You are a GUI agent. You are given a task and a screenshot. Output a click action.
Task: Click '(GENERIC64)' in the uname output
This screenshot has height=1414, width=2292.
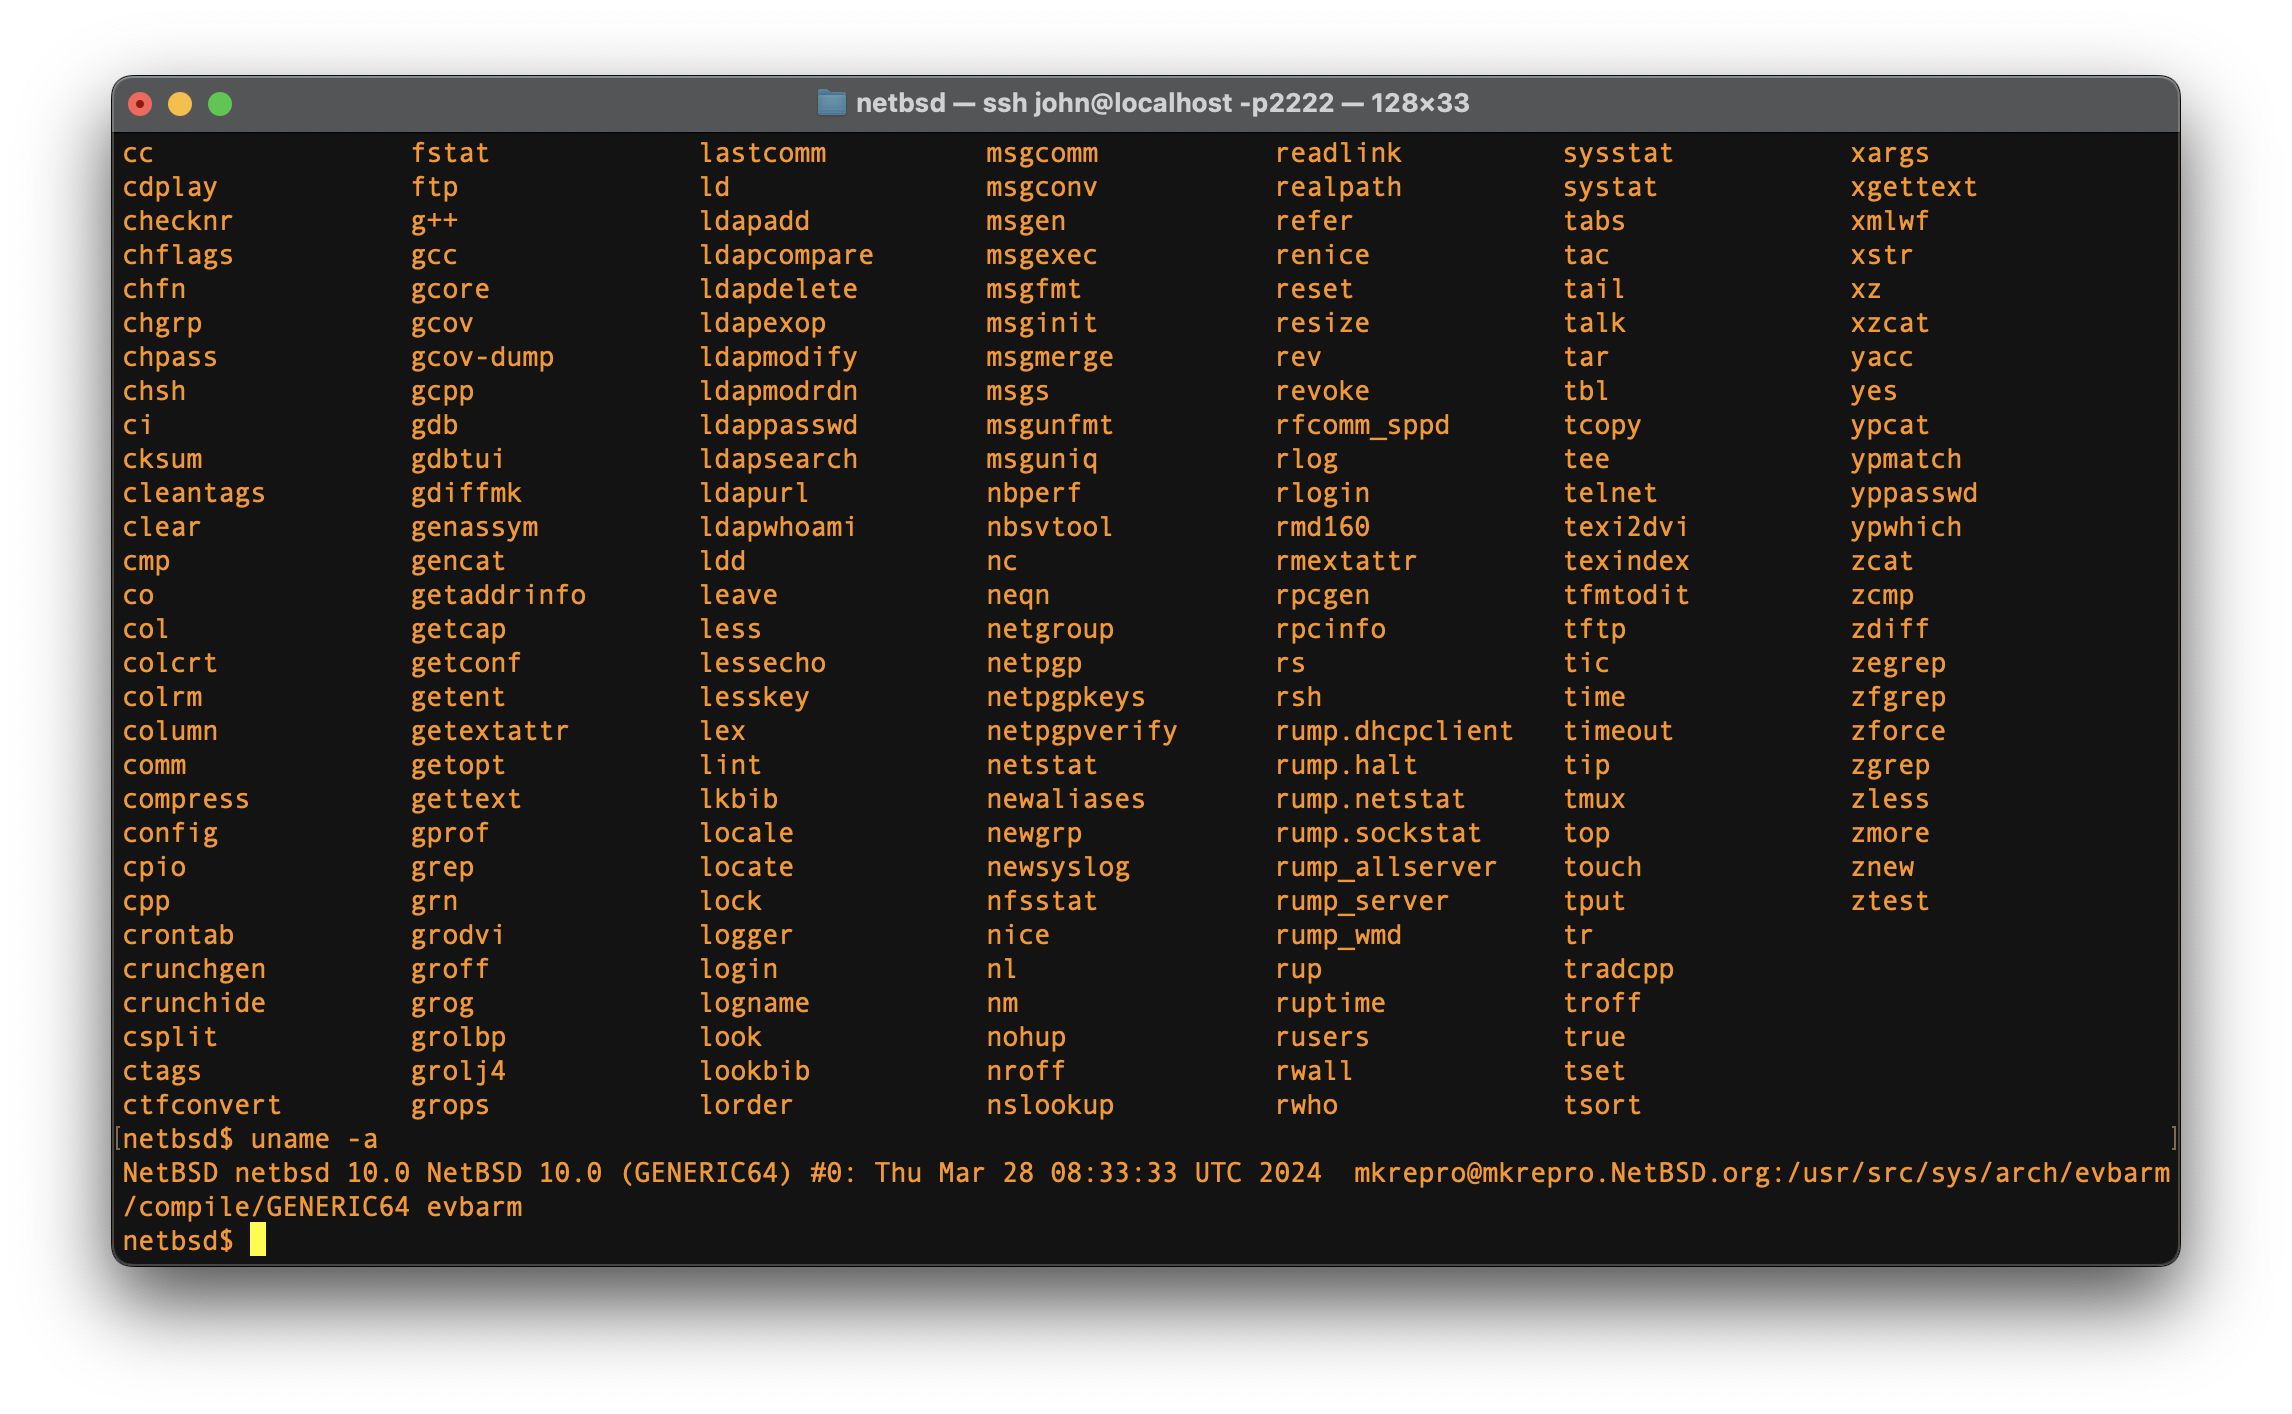(706, 1173)
